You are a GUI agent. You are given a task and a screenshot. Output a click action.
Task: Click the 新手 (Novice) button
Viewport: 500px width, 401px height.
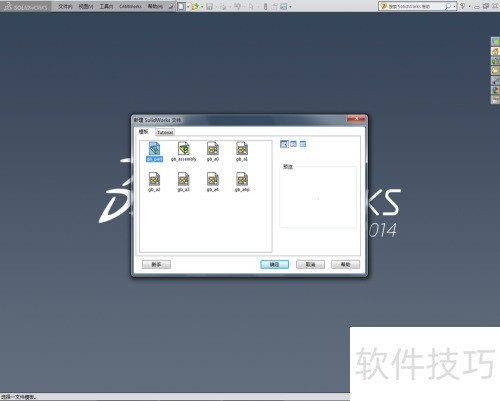[x=156, y=264]
